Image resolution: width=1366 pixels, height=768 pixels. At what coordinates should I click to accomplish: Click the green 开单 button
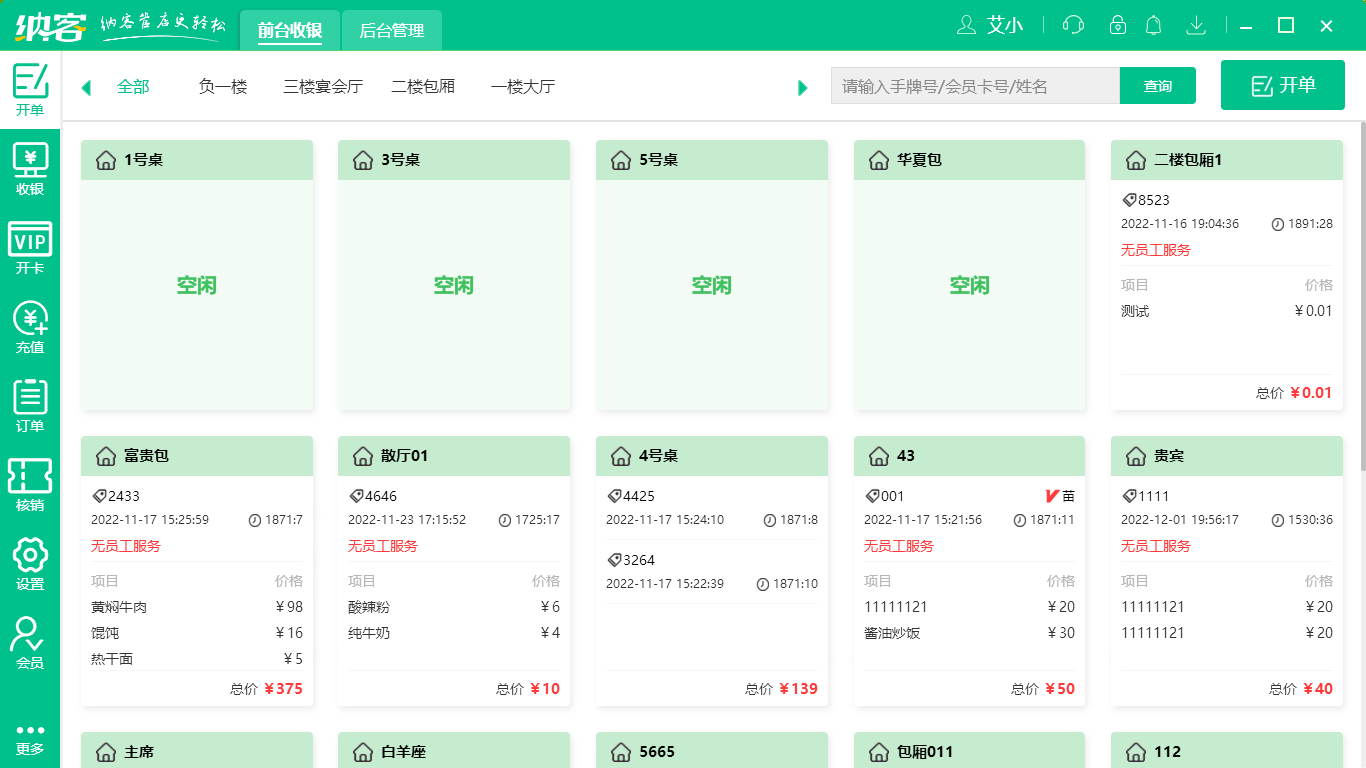click(x=1282, y=85)
